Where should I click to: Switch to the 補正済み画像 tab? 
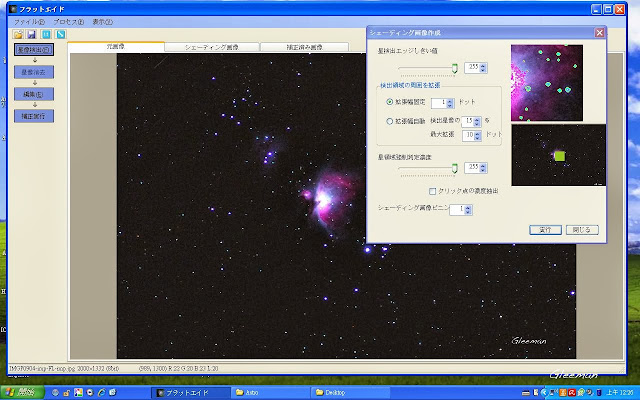click(x=304, y=47)
